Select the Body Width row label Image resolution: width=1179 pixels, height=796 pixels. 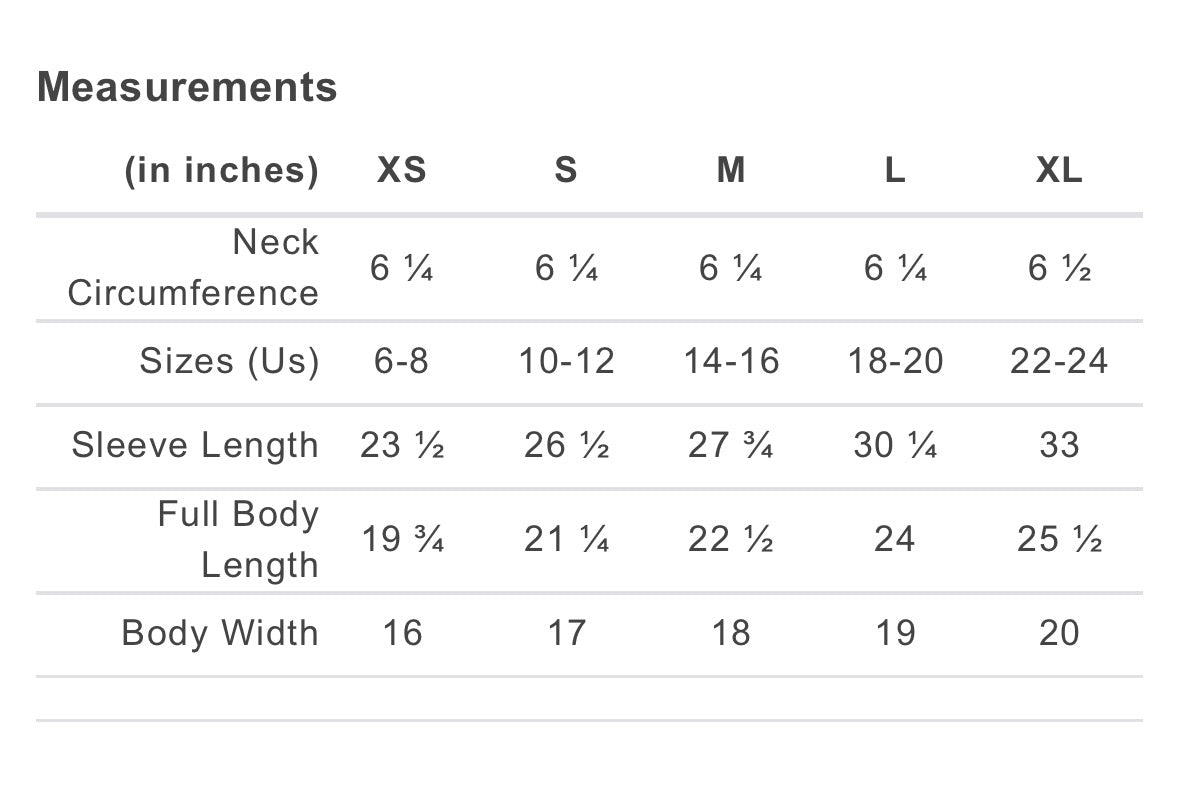click(x=220, y=633)
